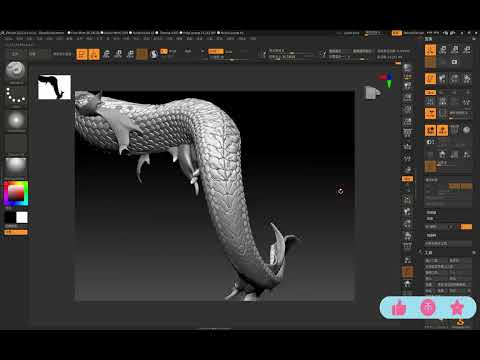Click the pink star favorite icon
Screen dimensions: 480x360
point(457,308)
